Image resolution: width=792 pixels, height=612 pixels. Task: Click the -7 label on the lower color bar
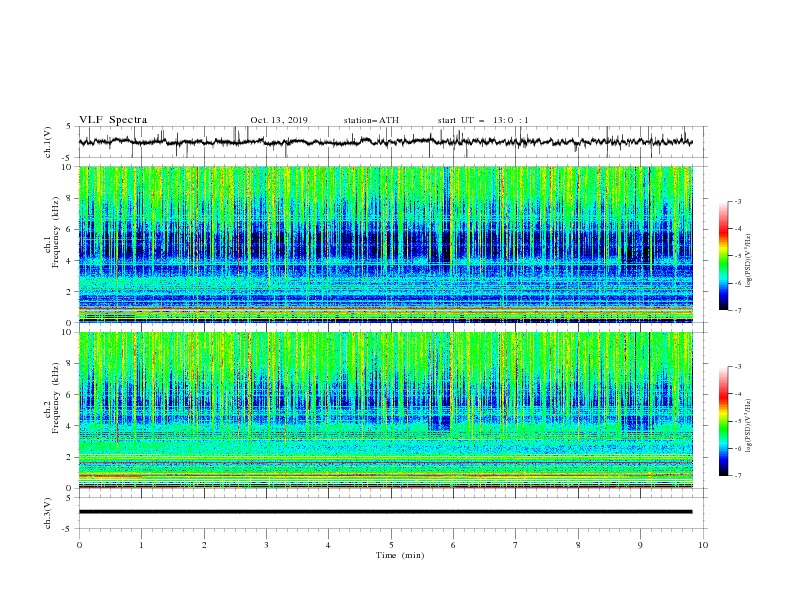tap(738, 476)
